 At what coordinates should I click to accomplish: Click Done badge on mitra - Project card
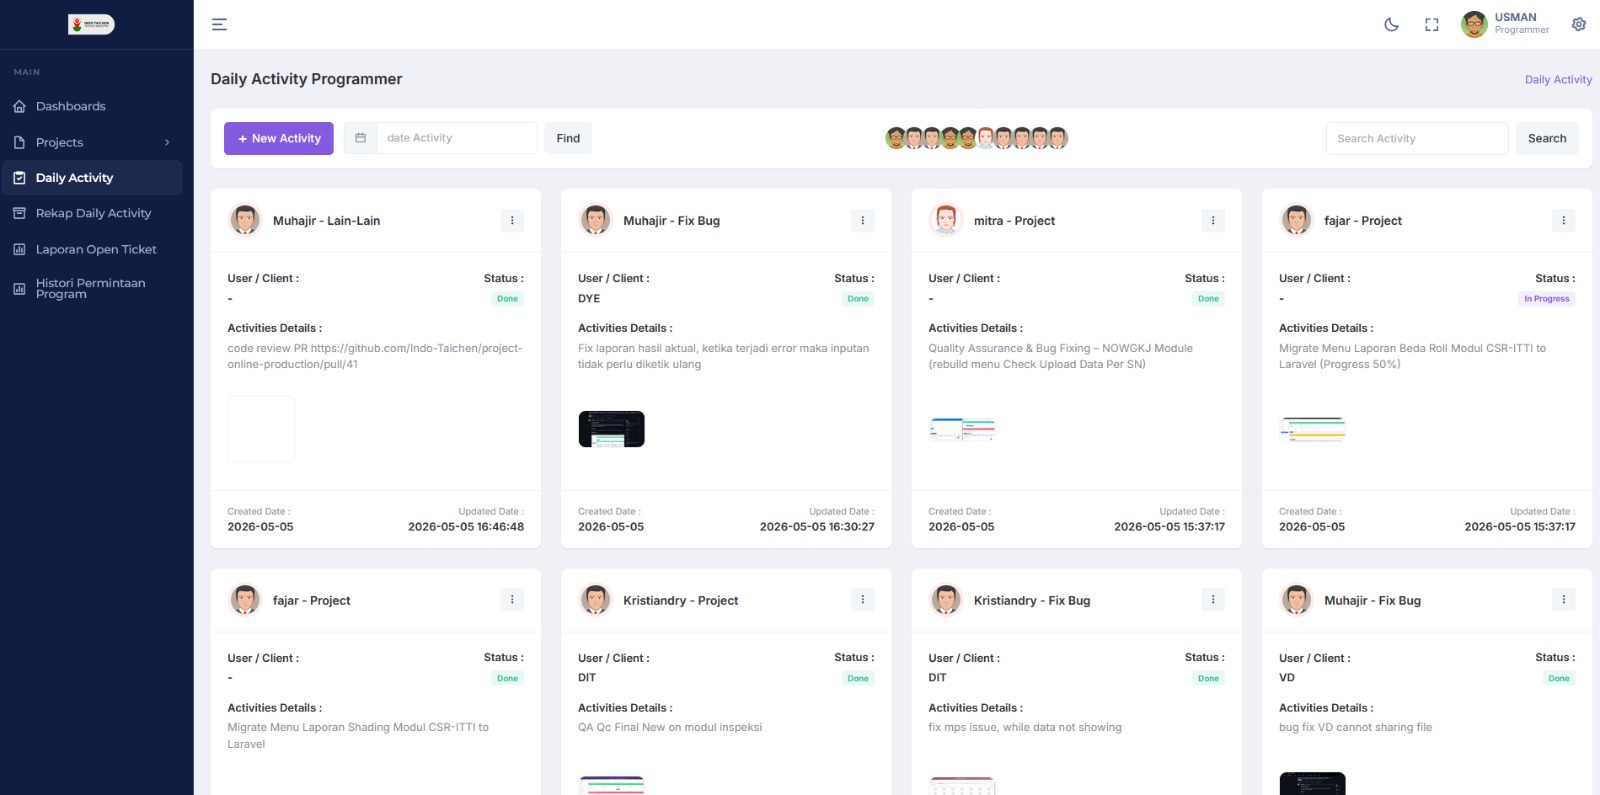pos(1209,299)
